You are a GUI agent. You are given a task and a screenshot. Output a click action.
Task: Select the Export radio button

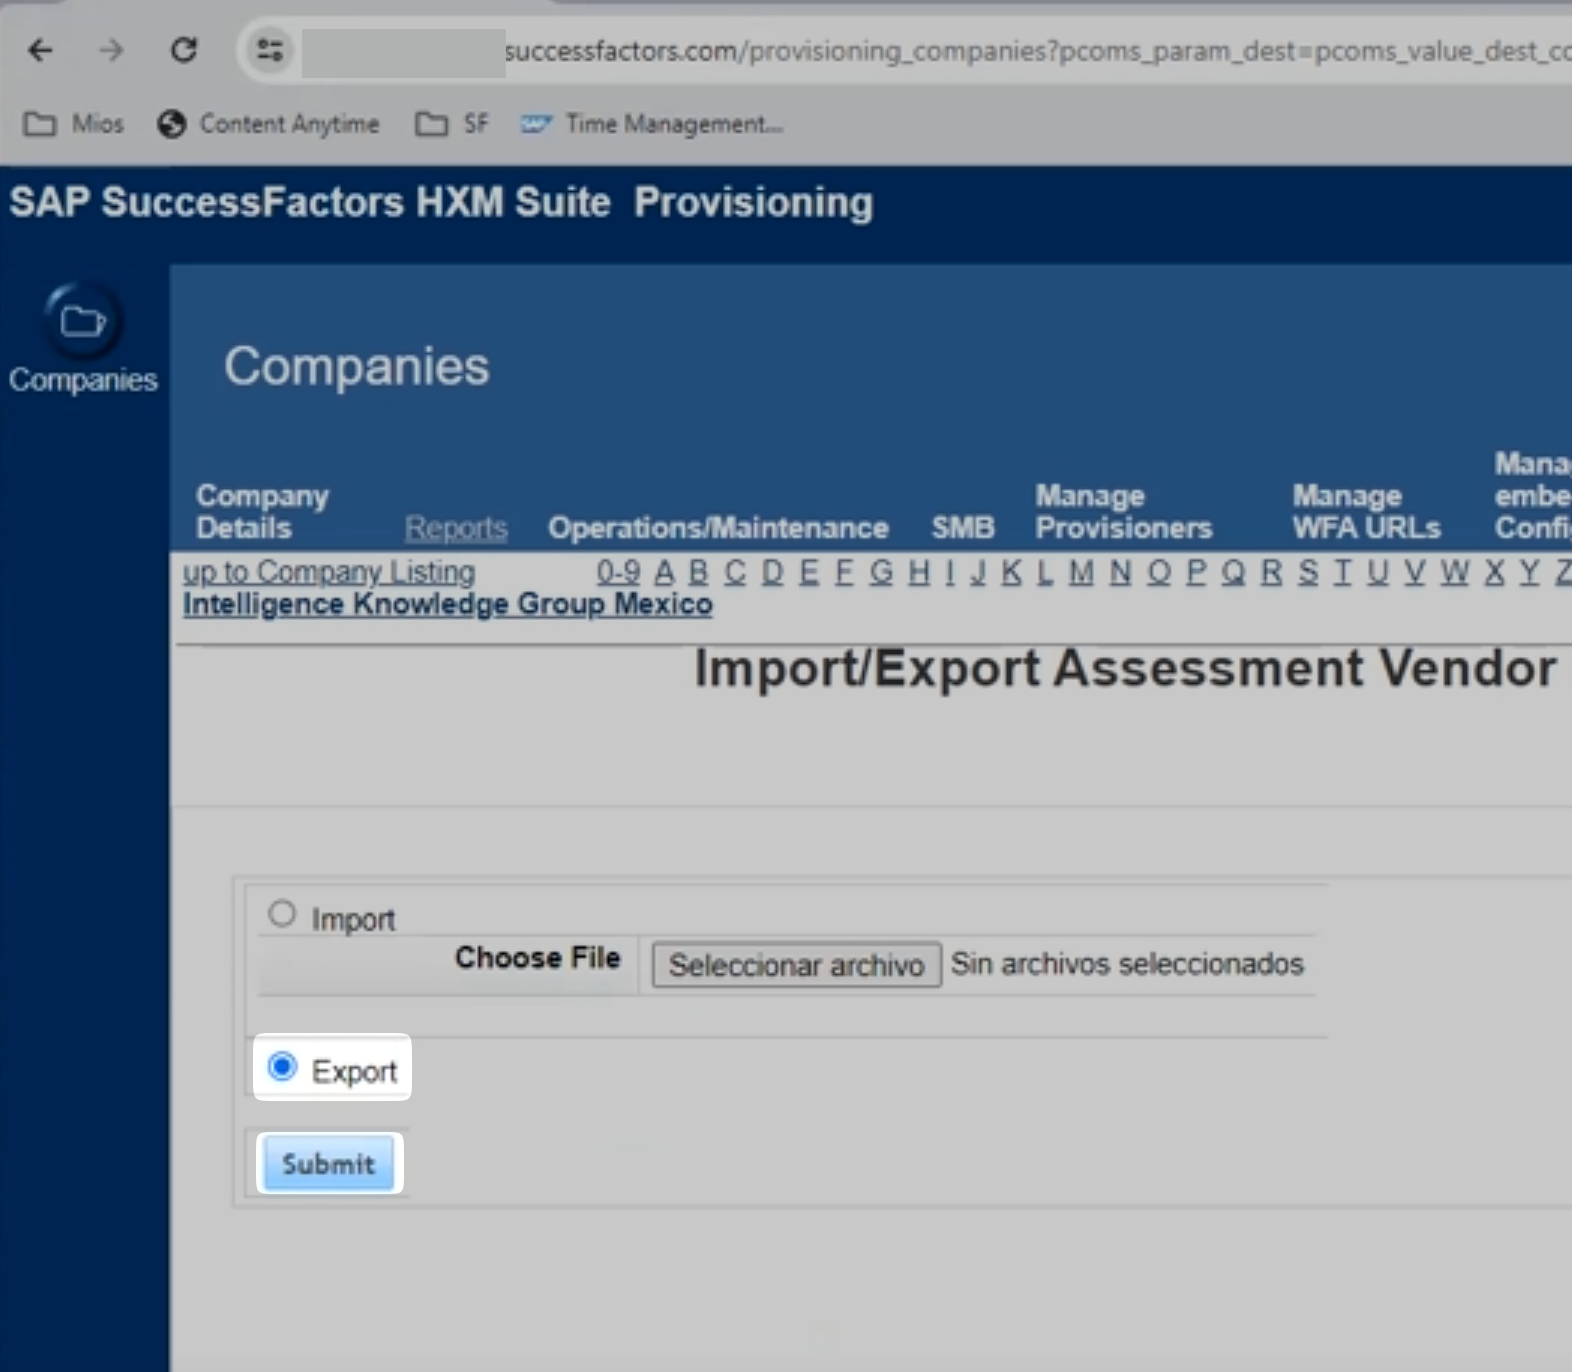[x=282, y=1067]
